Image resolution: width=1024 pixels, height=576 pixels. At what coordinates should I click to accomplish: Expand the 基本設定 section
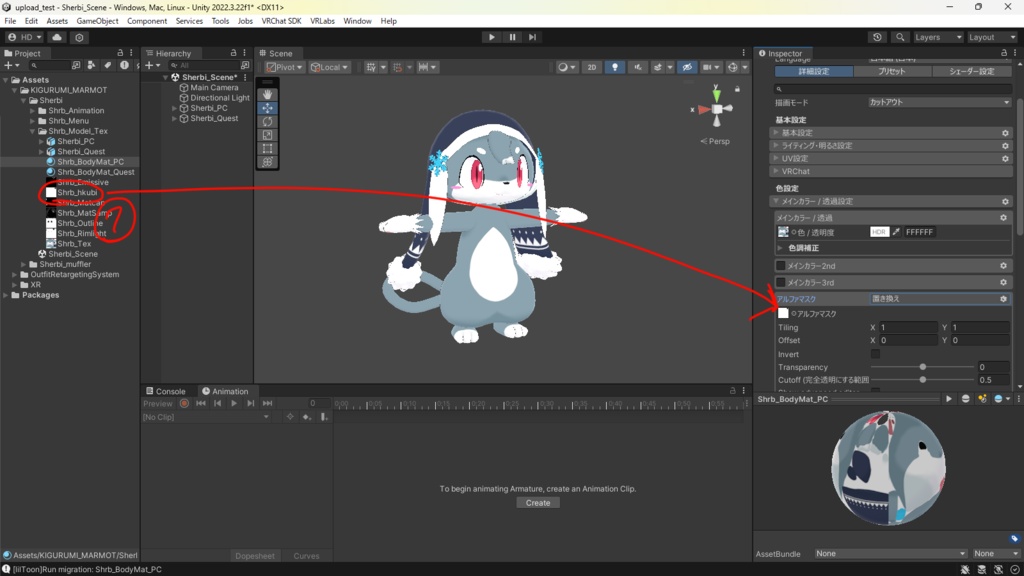[776, 133]
